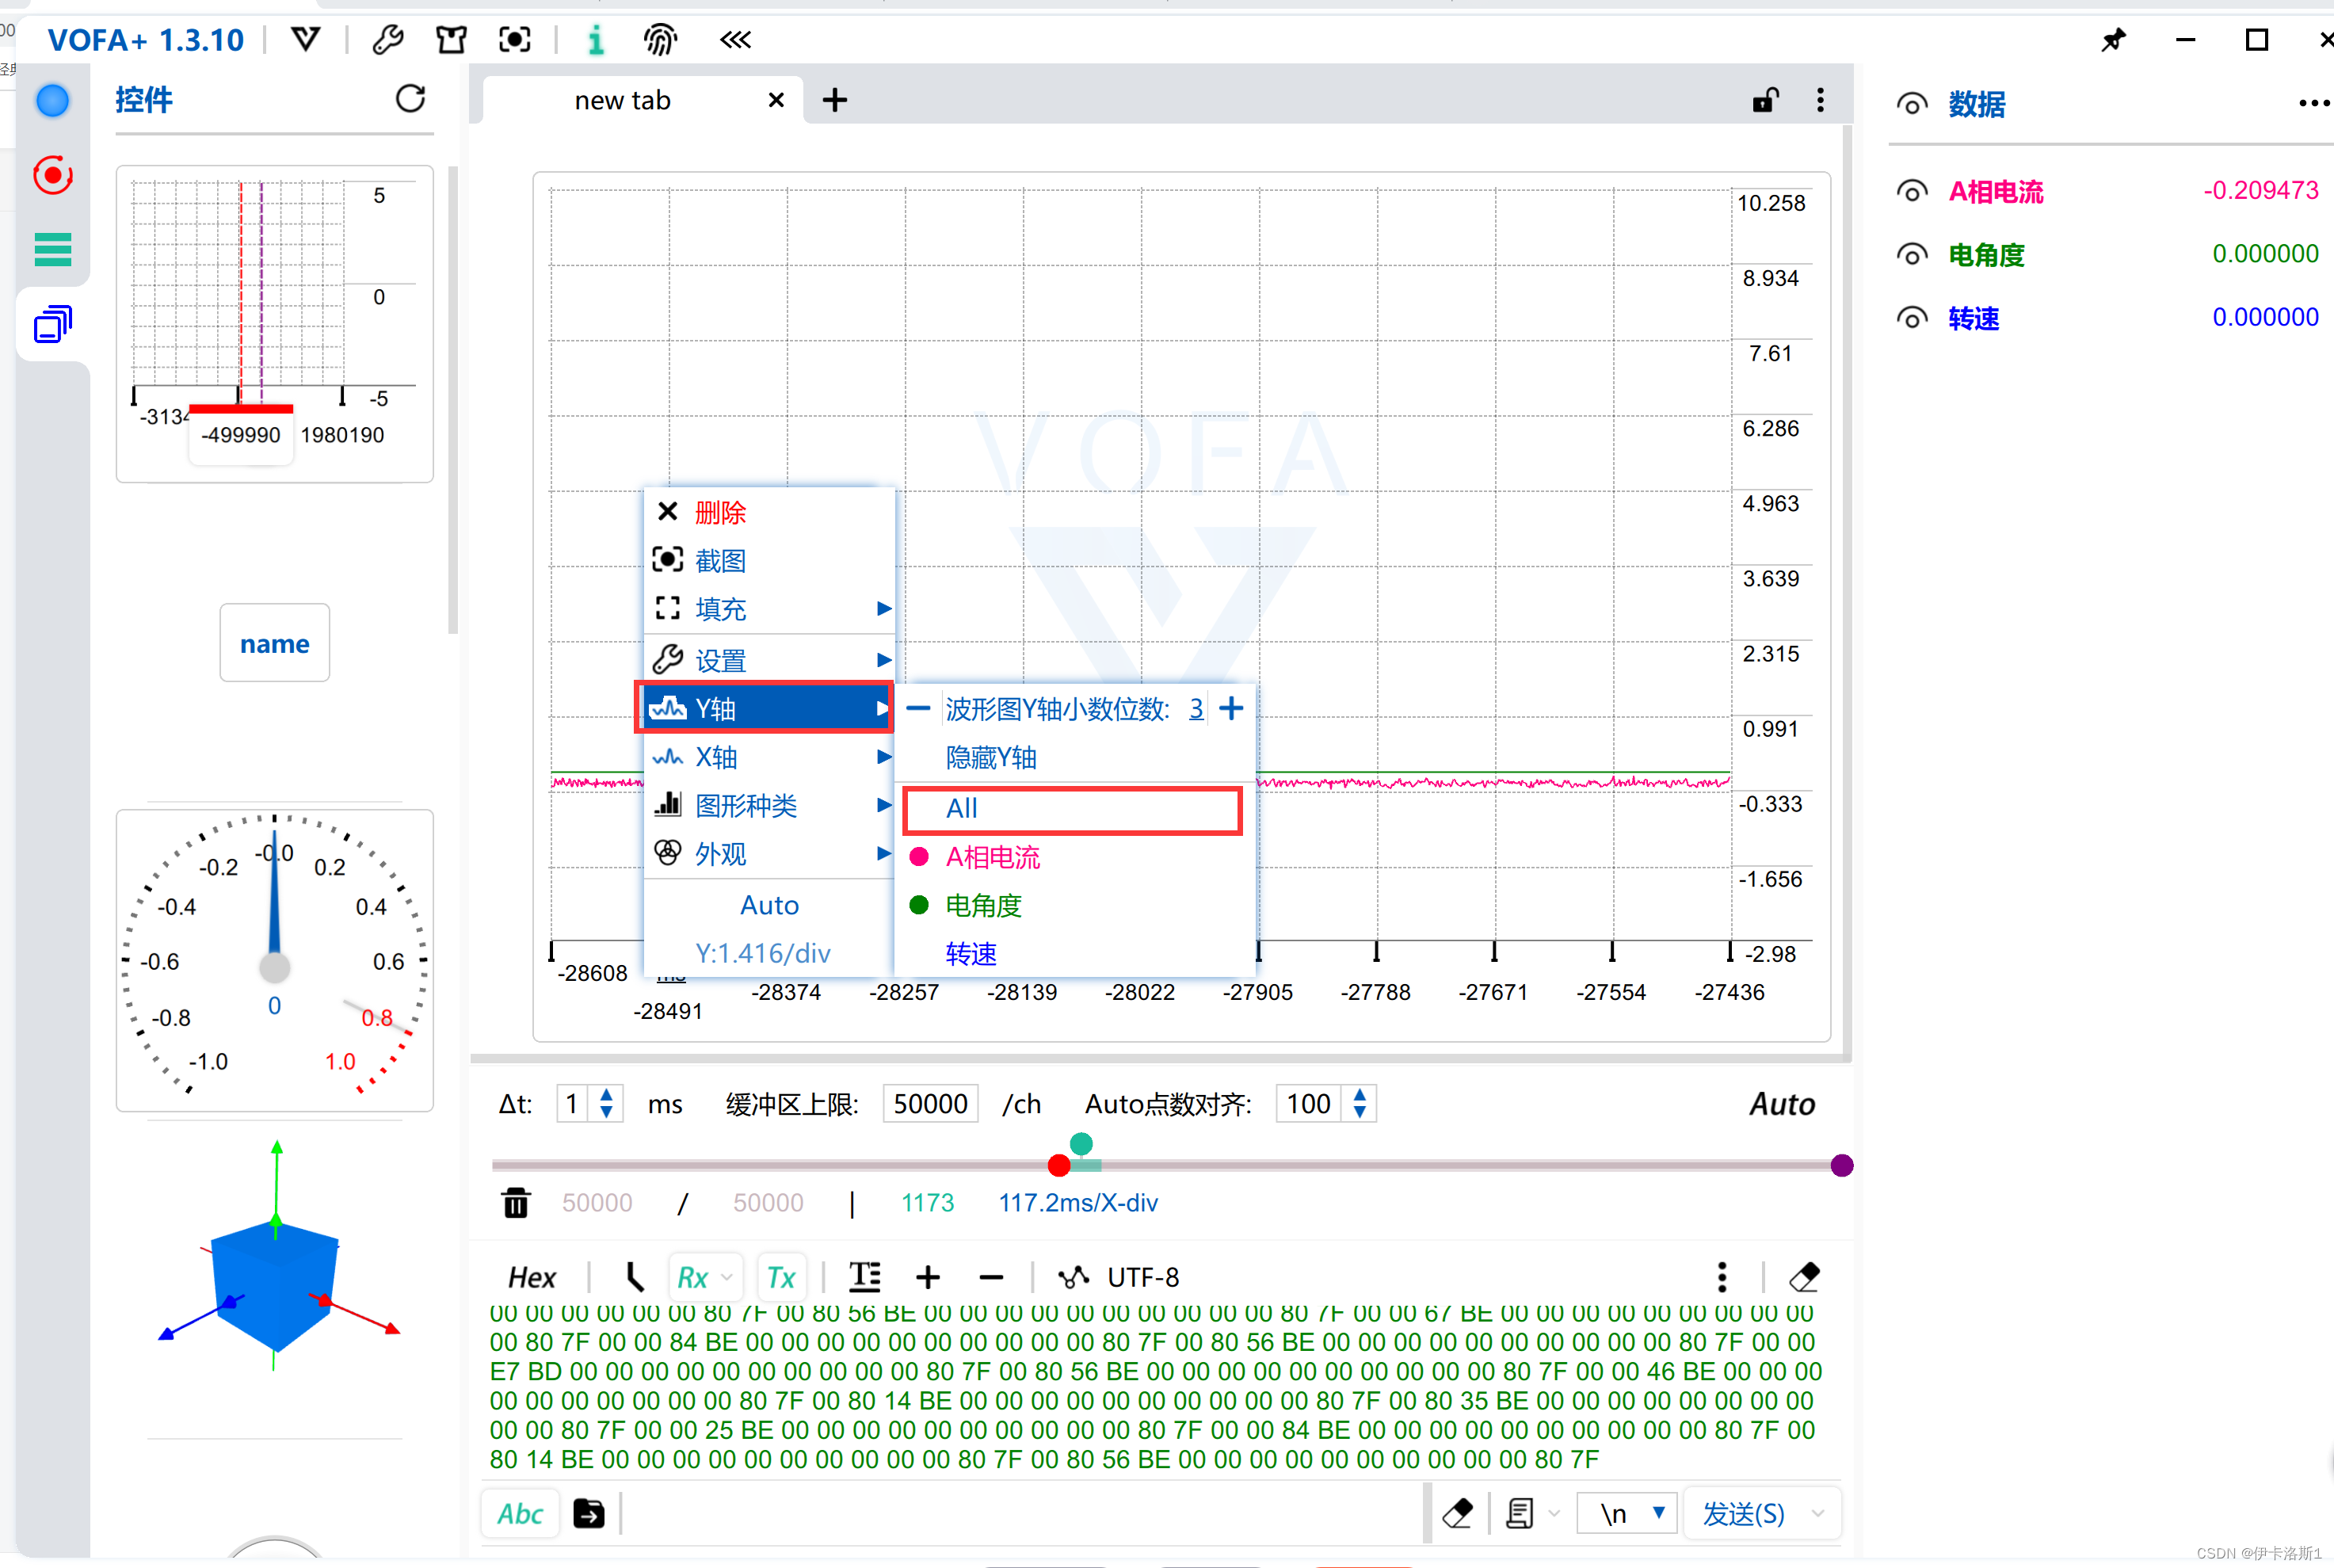Image resolution: width=2334 pixels, height=1568 pixels.
Task: Click the 发送(S) send button
Action: click(1743, 1513)
